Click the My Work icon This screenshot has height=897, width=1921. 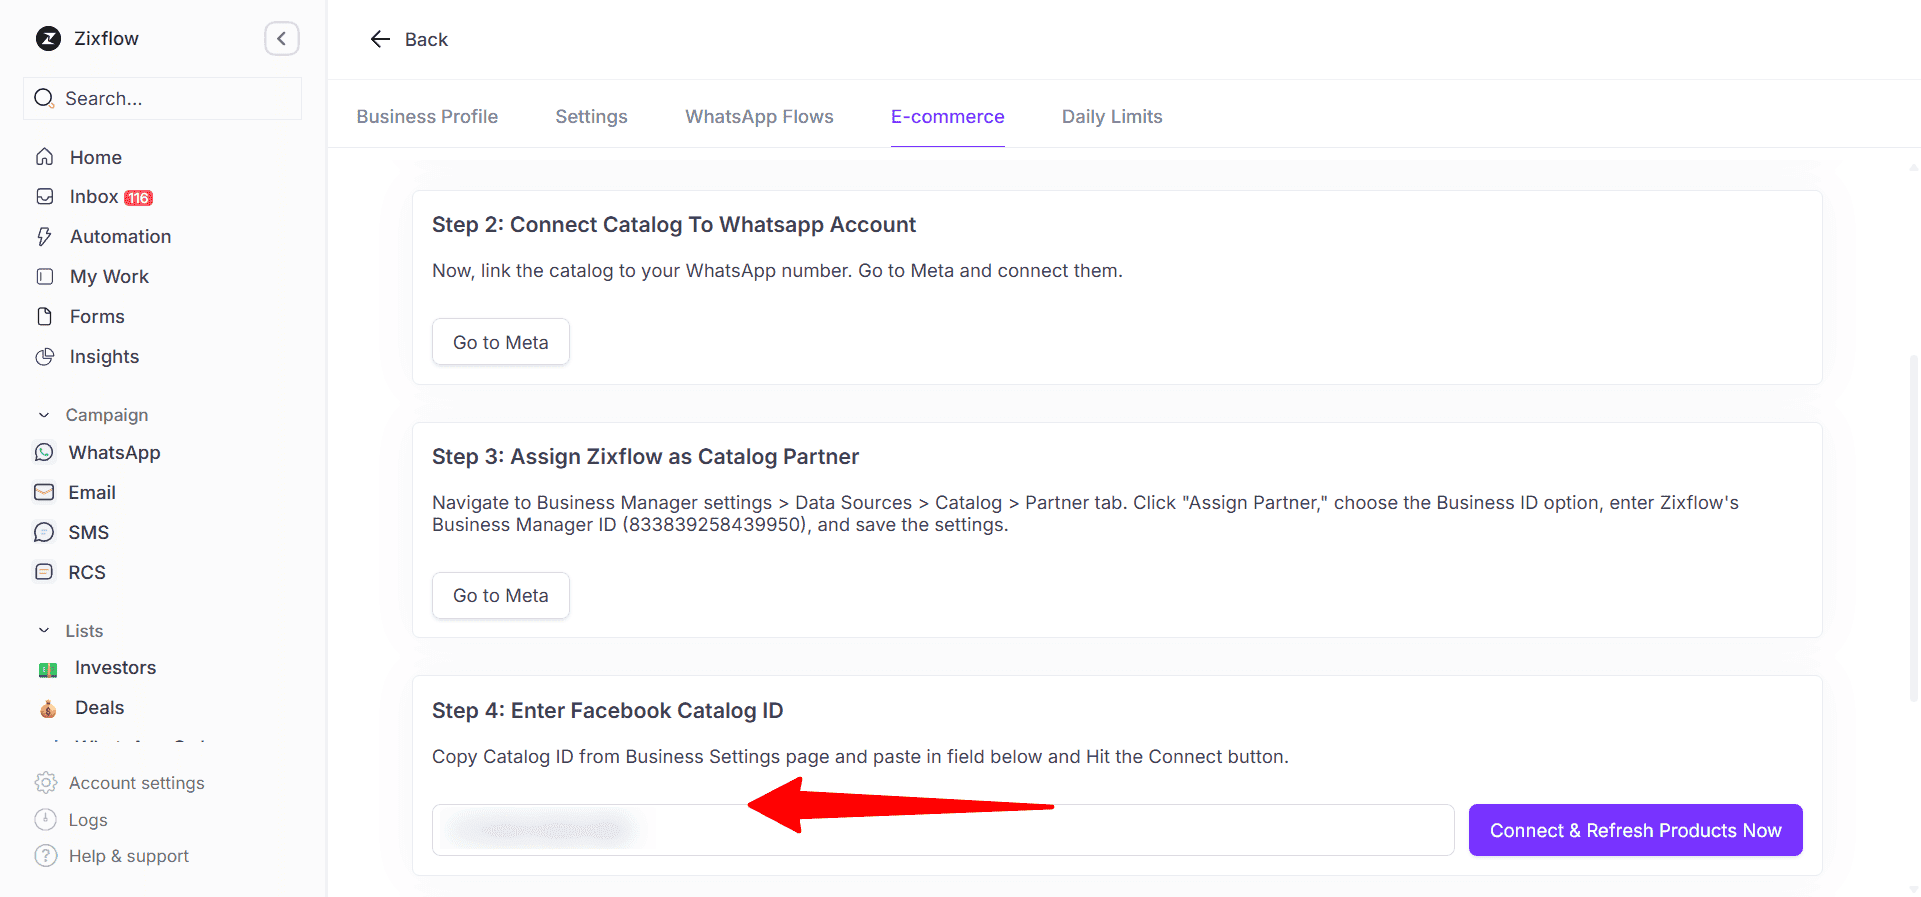coord(45,277)
